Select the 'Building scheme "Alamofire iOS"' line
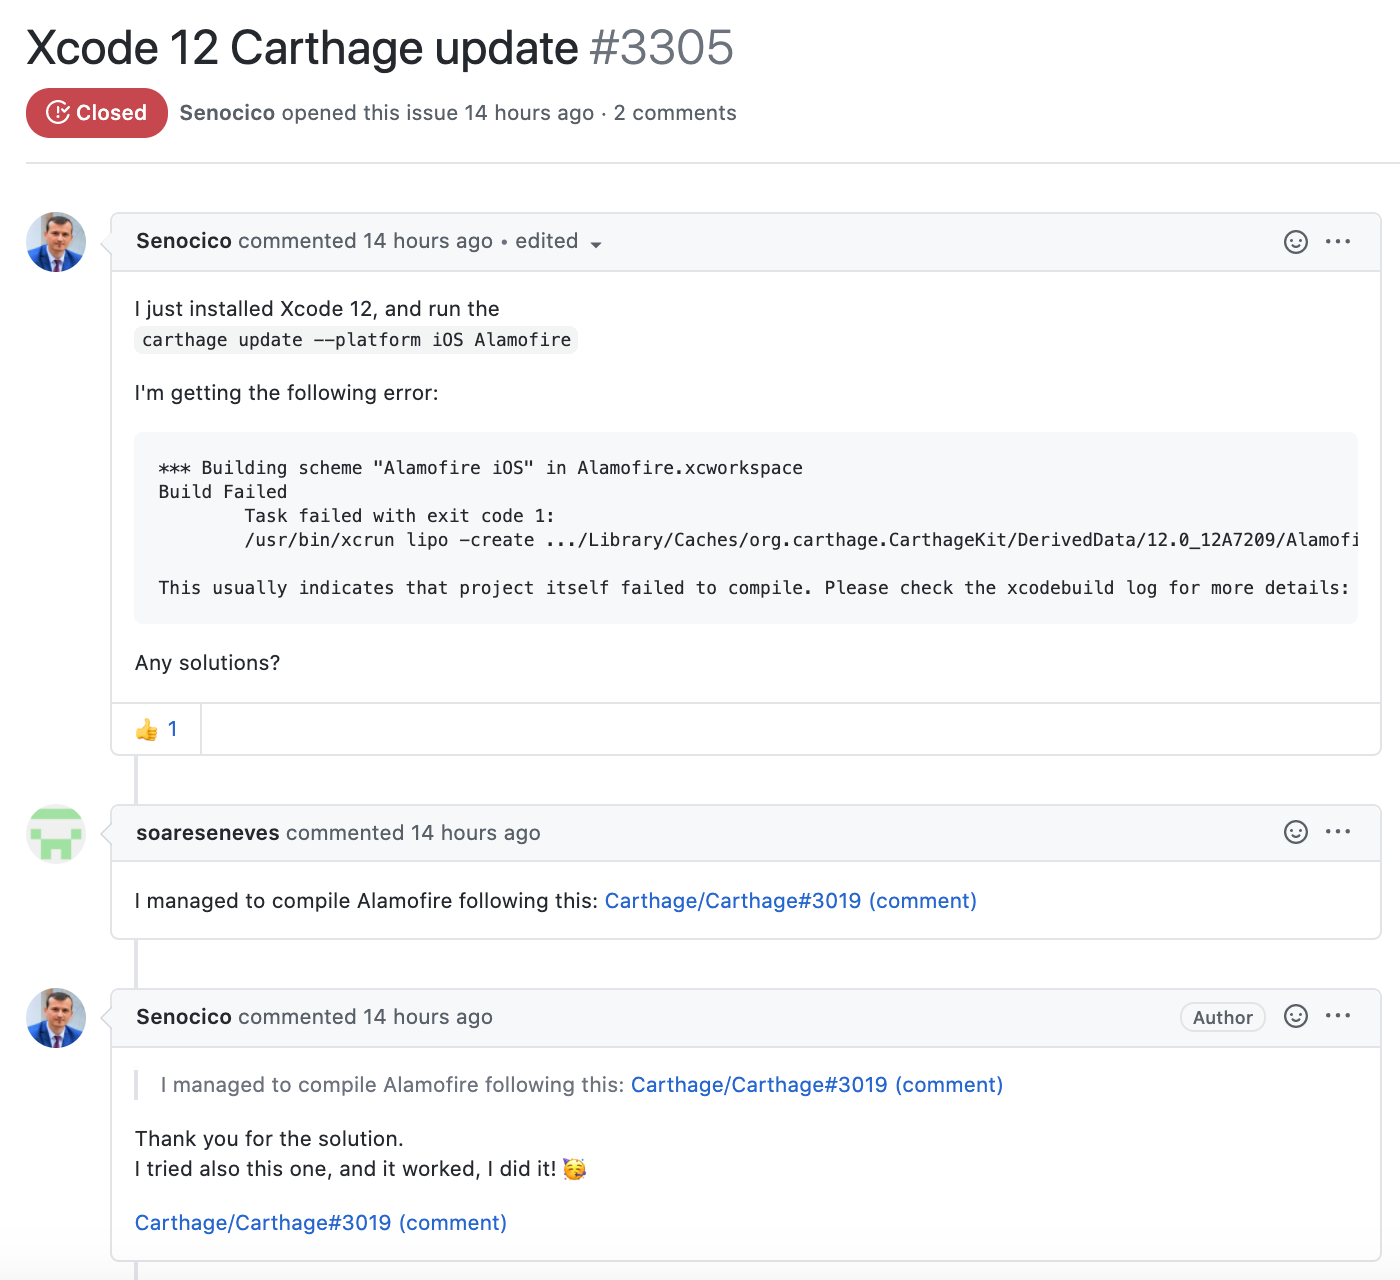The height and width of the screenshot is (1280, 1400). (481, 468)
